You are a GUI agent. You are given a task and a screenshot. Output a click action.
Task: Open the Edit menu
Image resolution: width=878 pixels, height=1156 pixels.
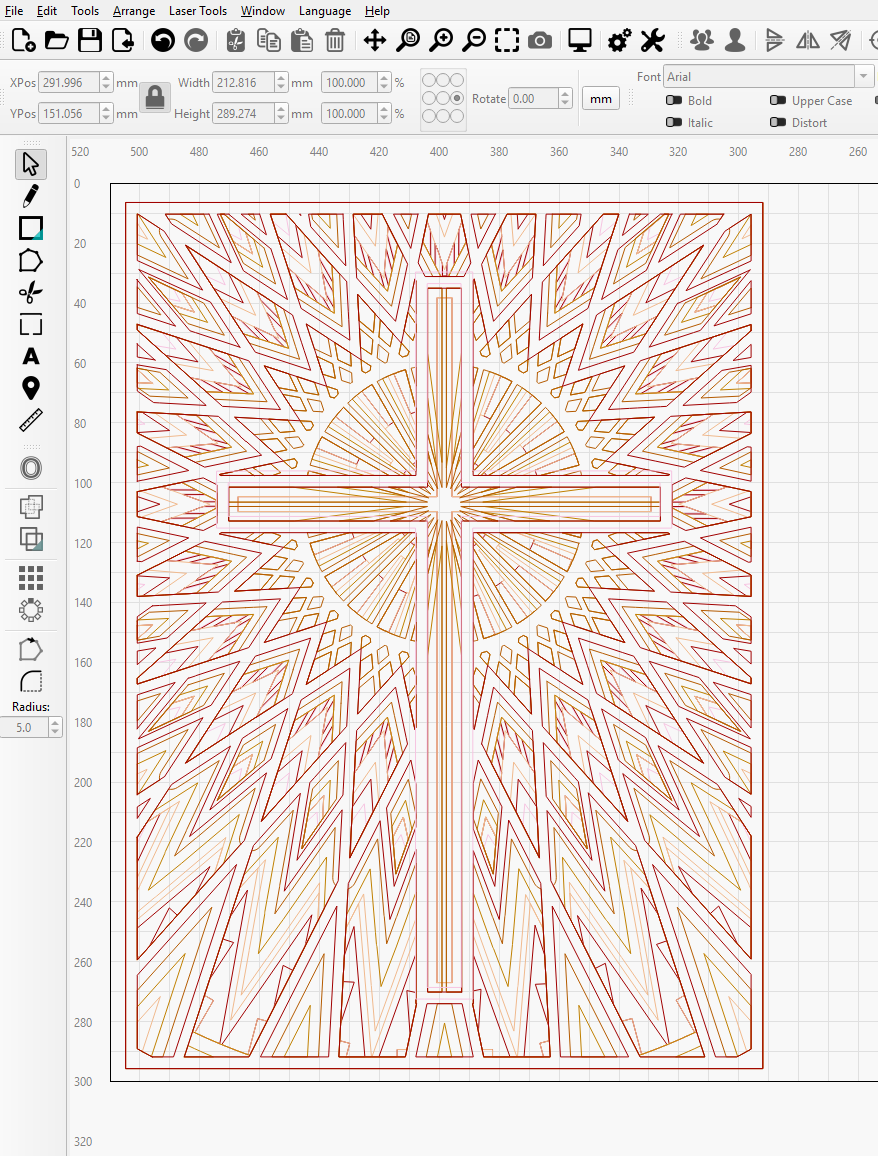[47, 11]
